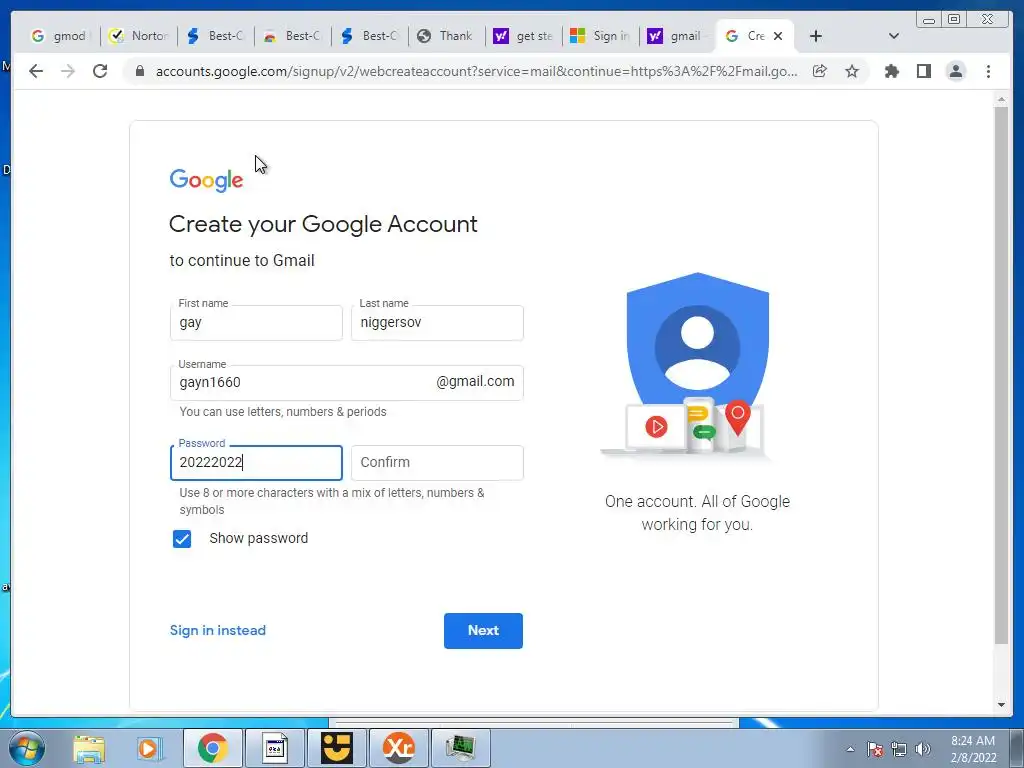
Task: Switch to the Thank tab
Action: pyautogui.click(x=447, y=36)
